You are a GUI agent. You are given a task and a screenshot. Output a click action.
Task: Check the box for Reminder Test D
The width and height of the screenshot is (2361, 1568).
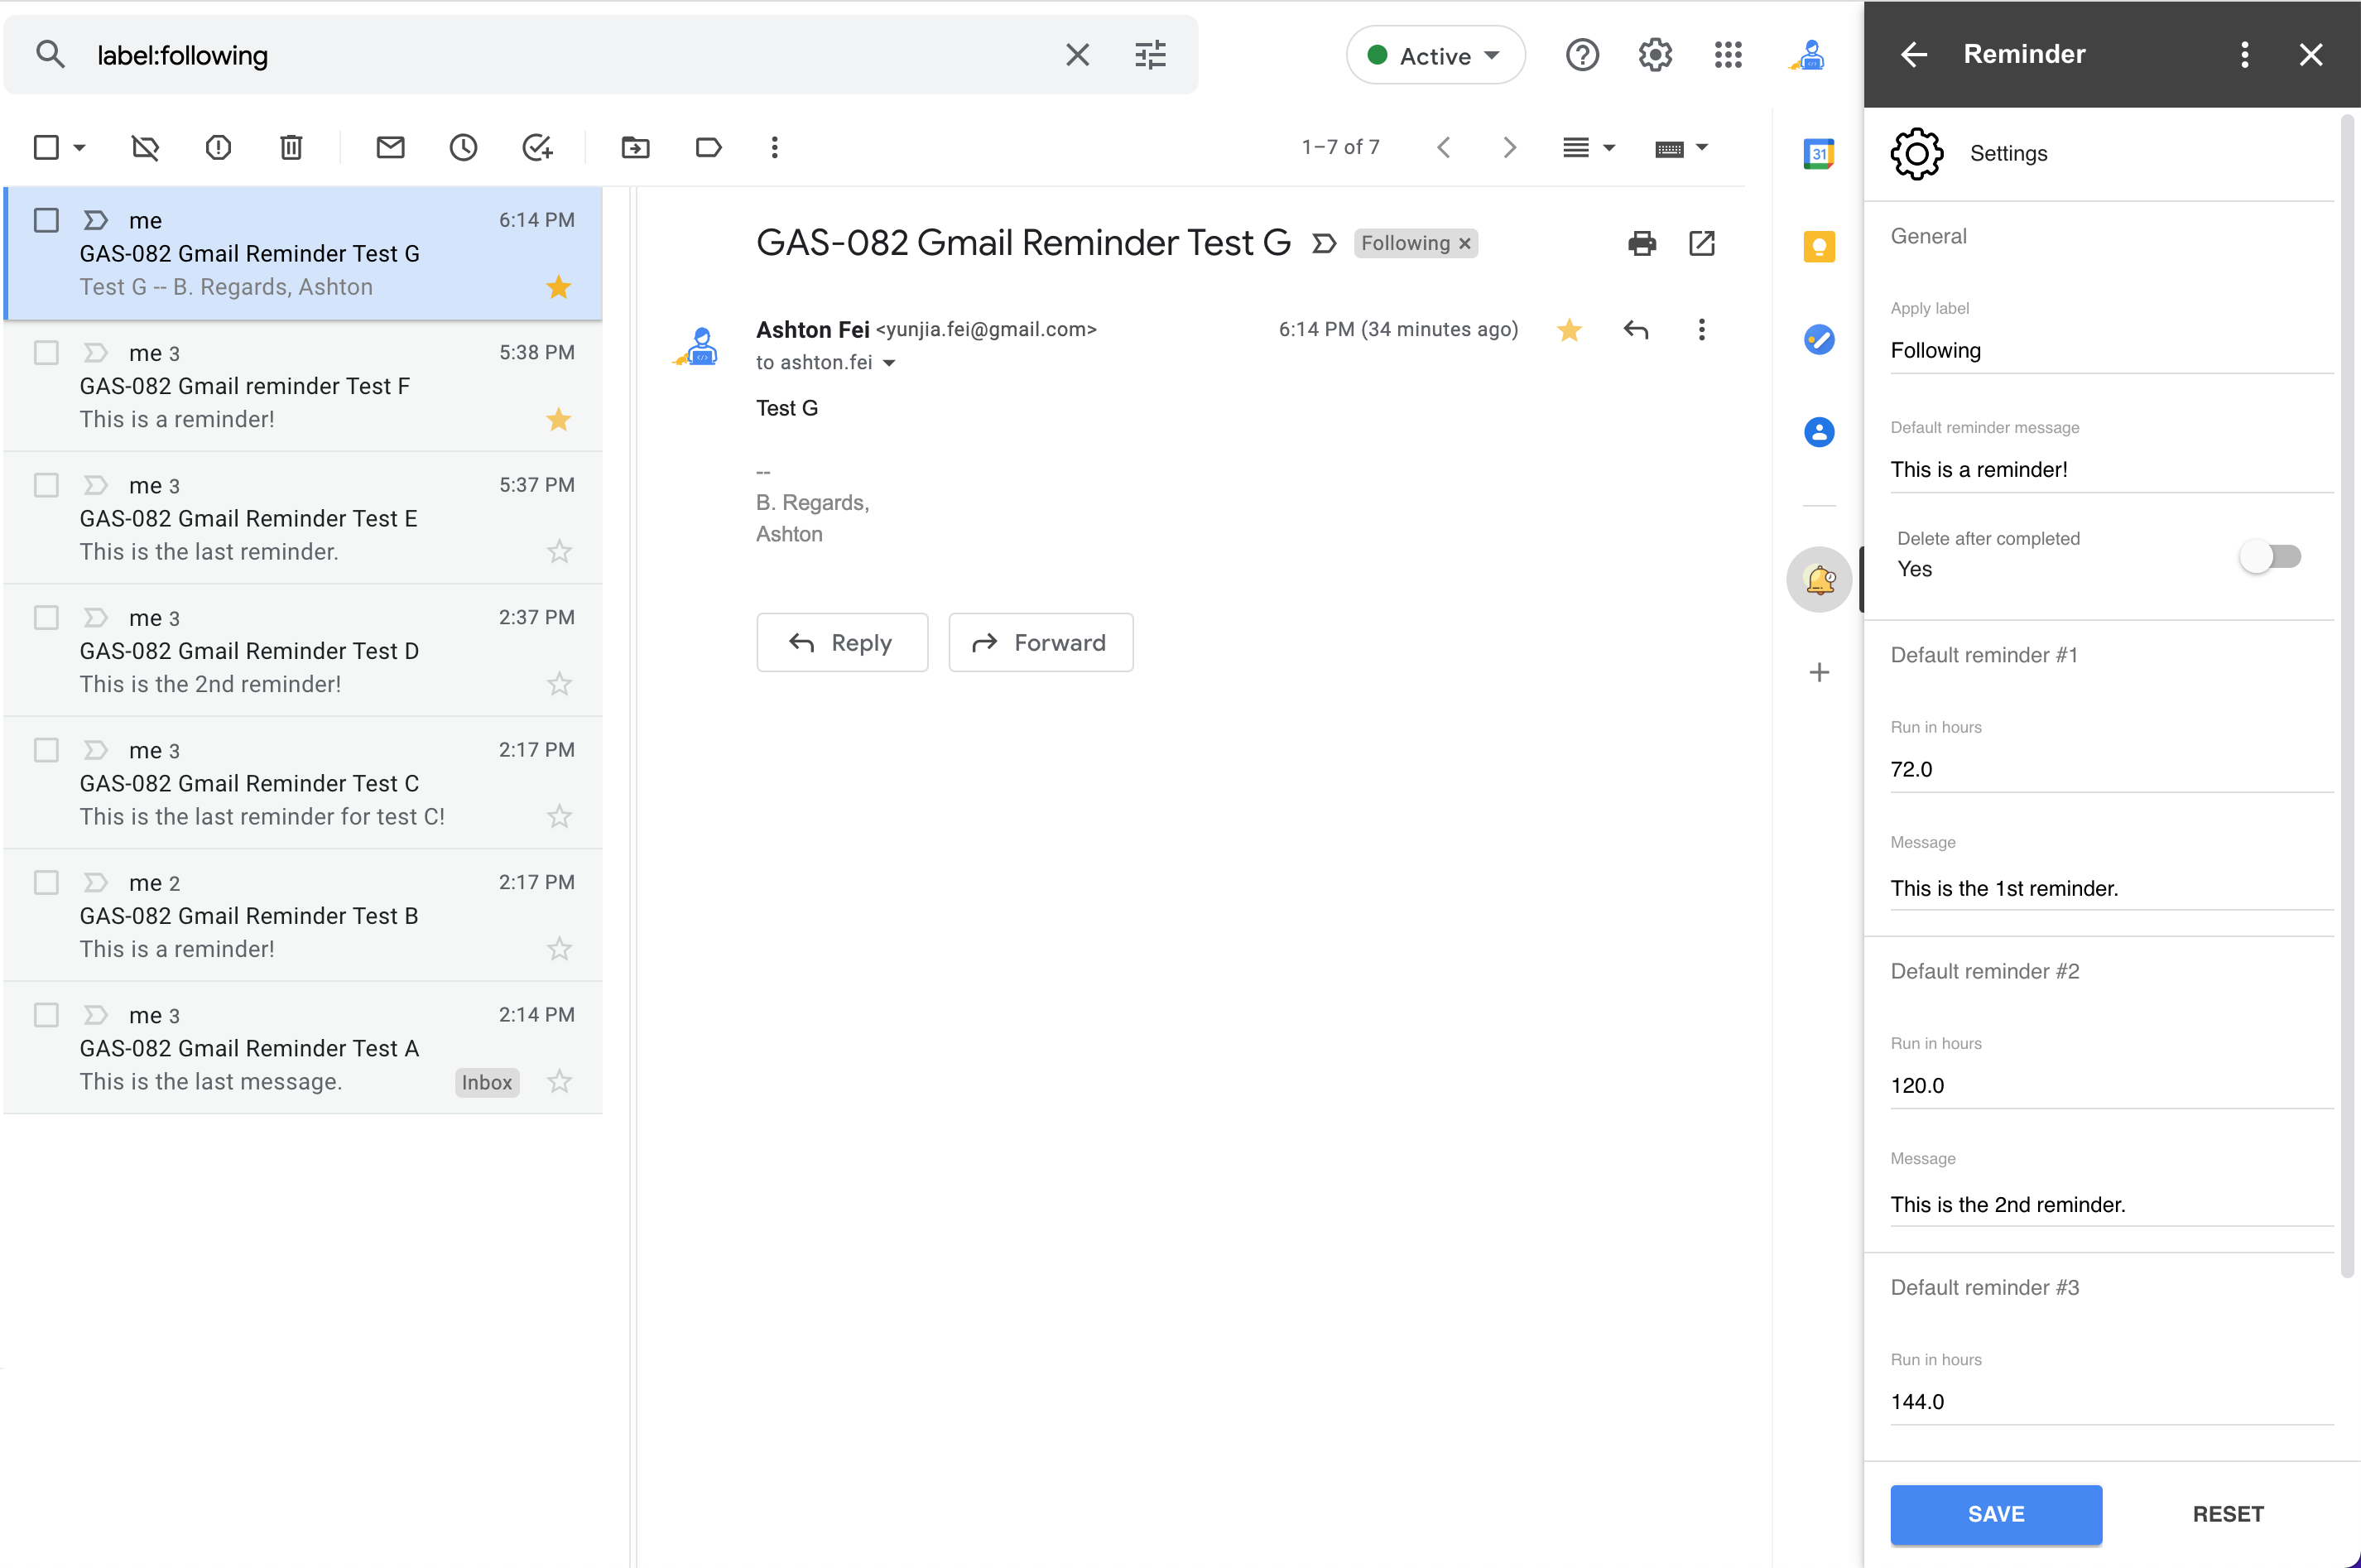click(46, 618)
